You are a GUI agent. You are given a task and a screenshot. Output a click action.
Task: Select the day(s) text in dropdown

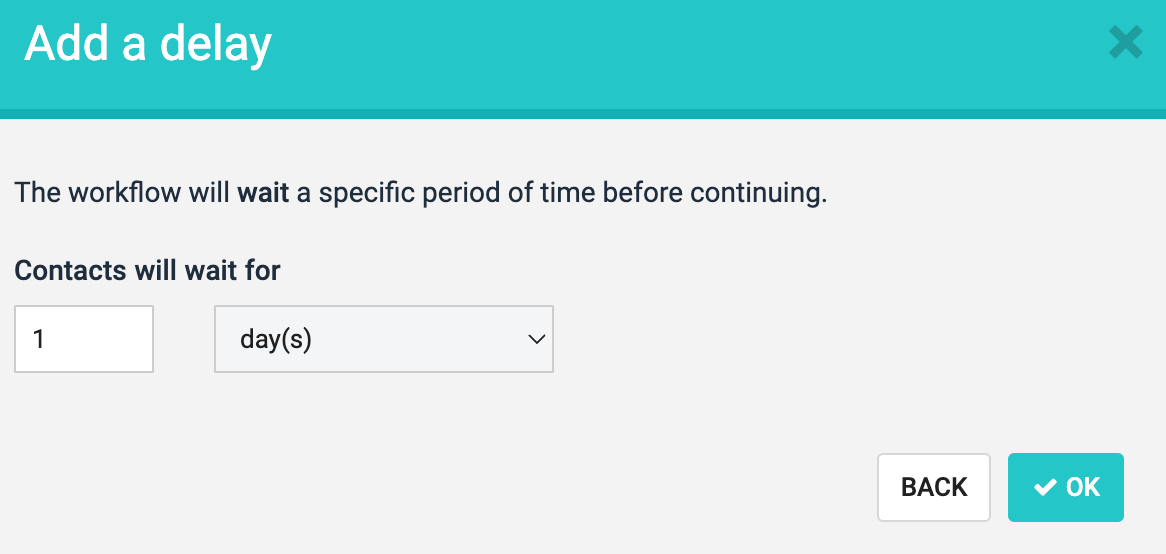(x=276, y=339)
